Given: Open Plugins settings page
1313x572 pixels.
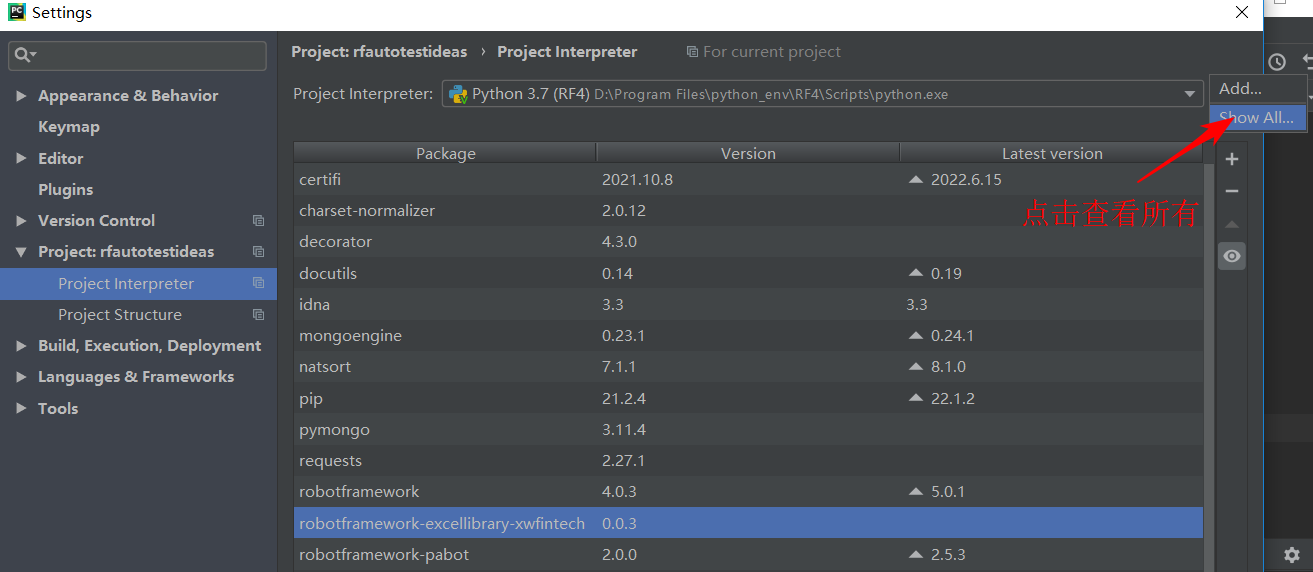Looking at the screenshot, I should [65, 190].
